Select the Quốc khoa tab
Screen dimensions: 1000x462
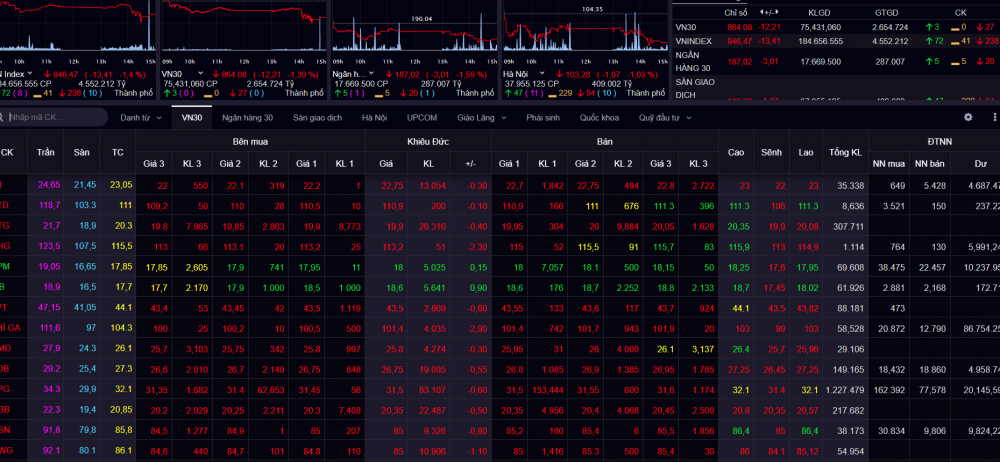[x=599, y=117]
